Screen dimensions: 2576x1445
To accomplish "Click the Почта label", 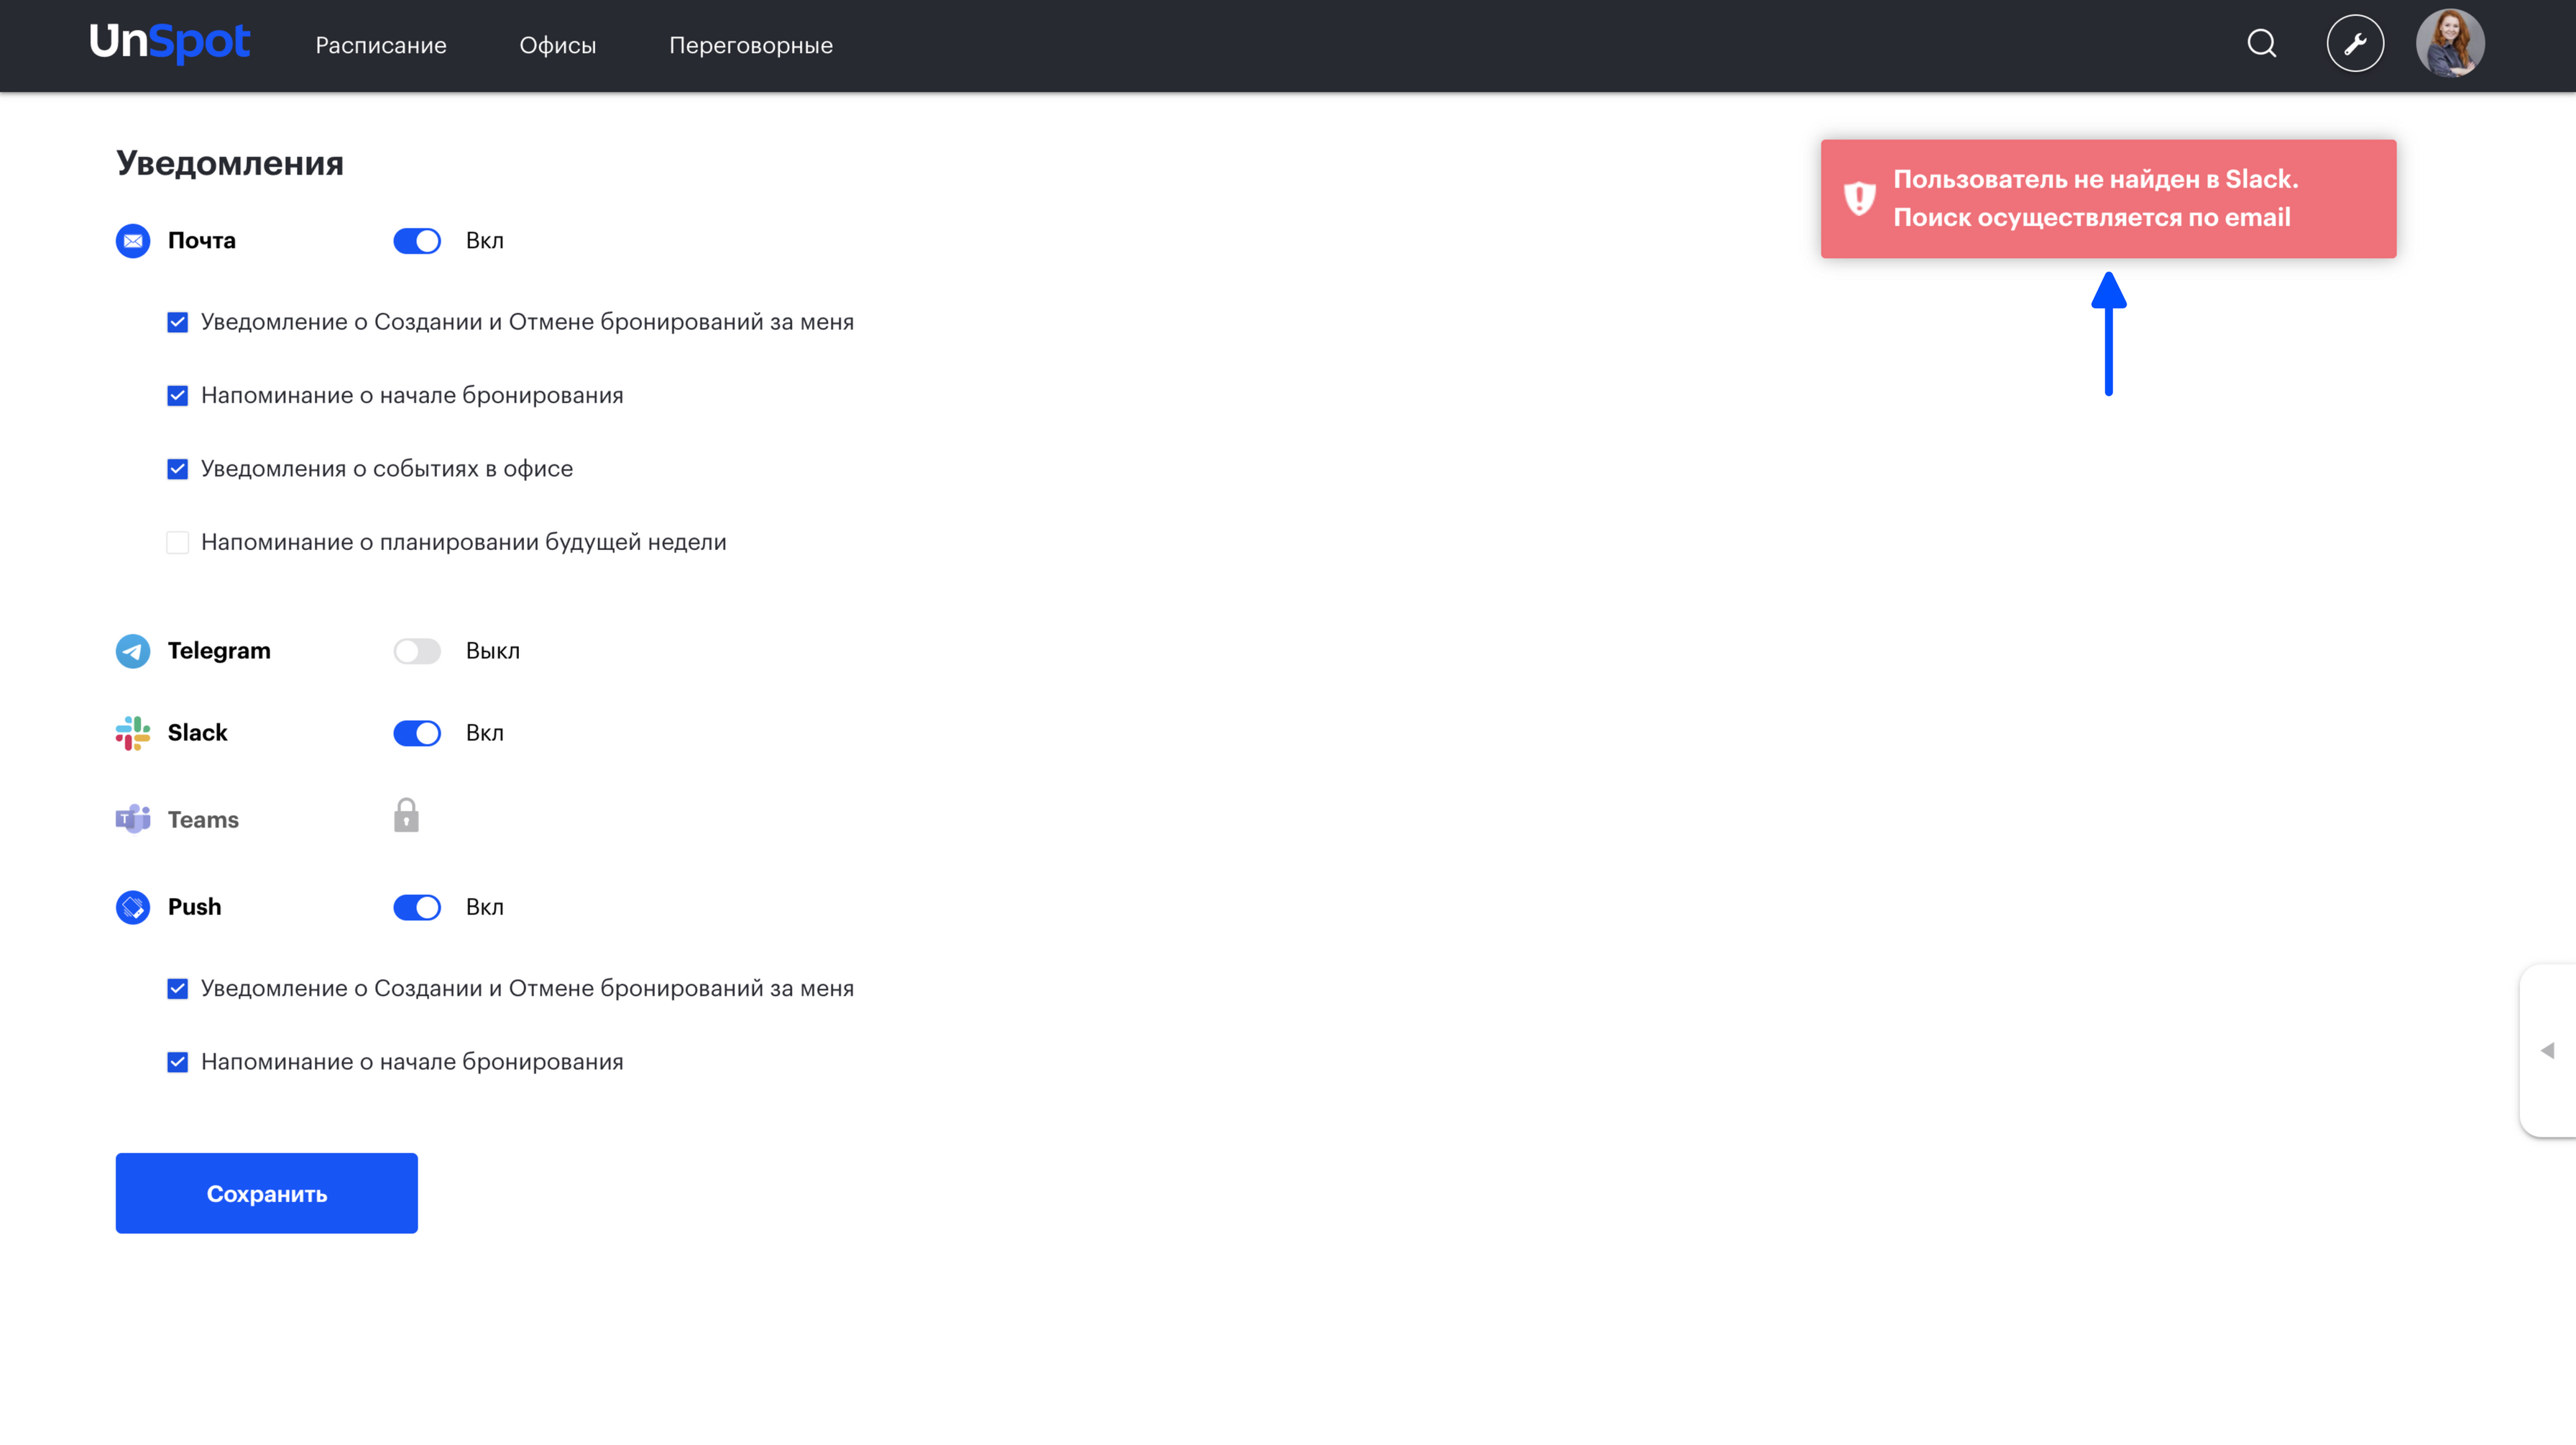I will coord(202,241).
